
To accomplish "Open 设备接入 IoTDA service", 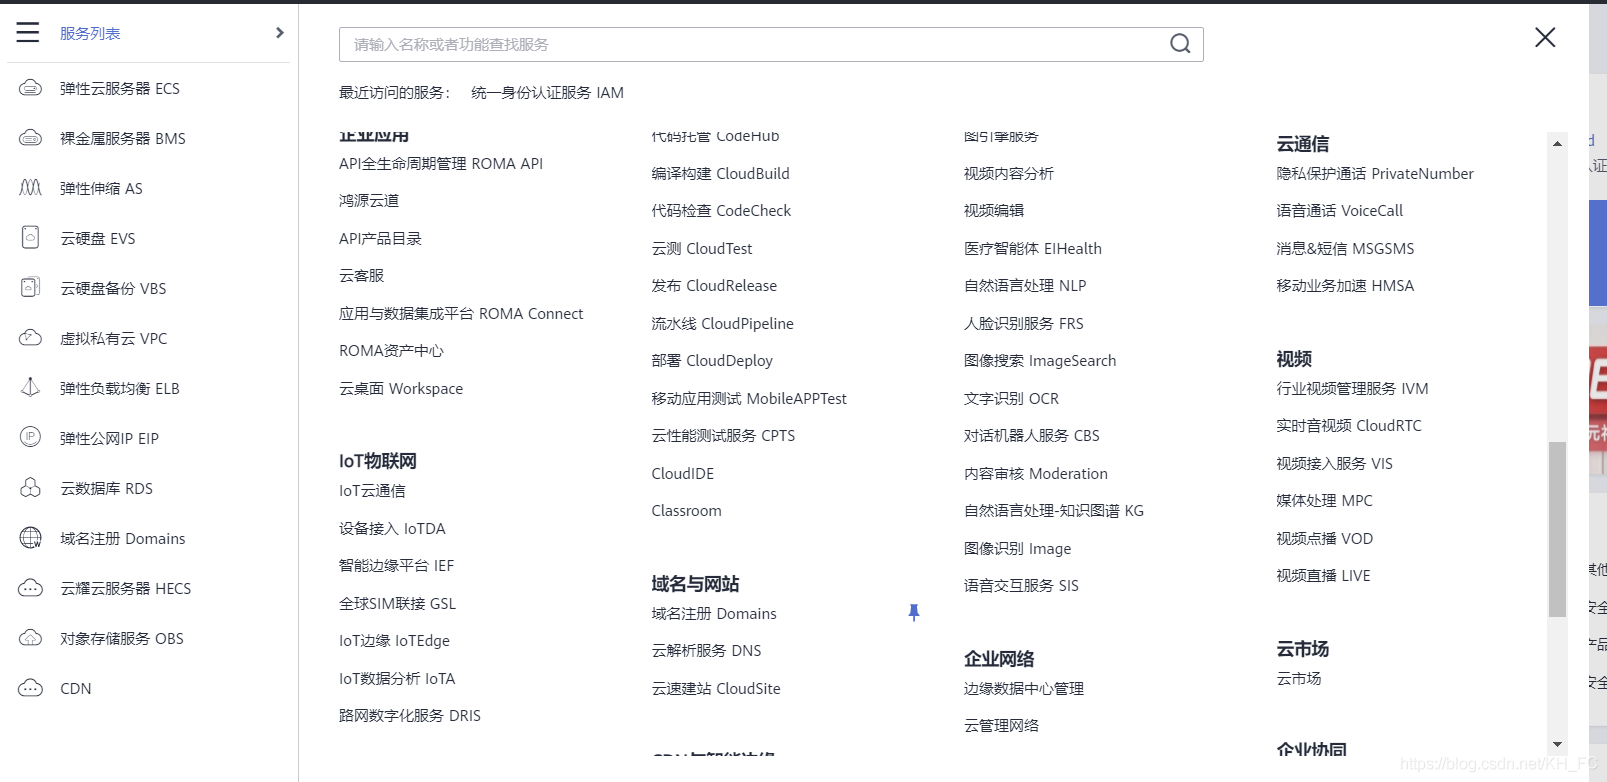I will click(x=392, y=528).
